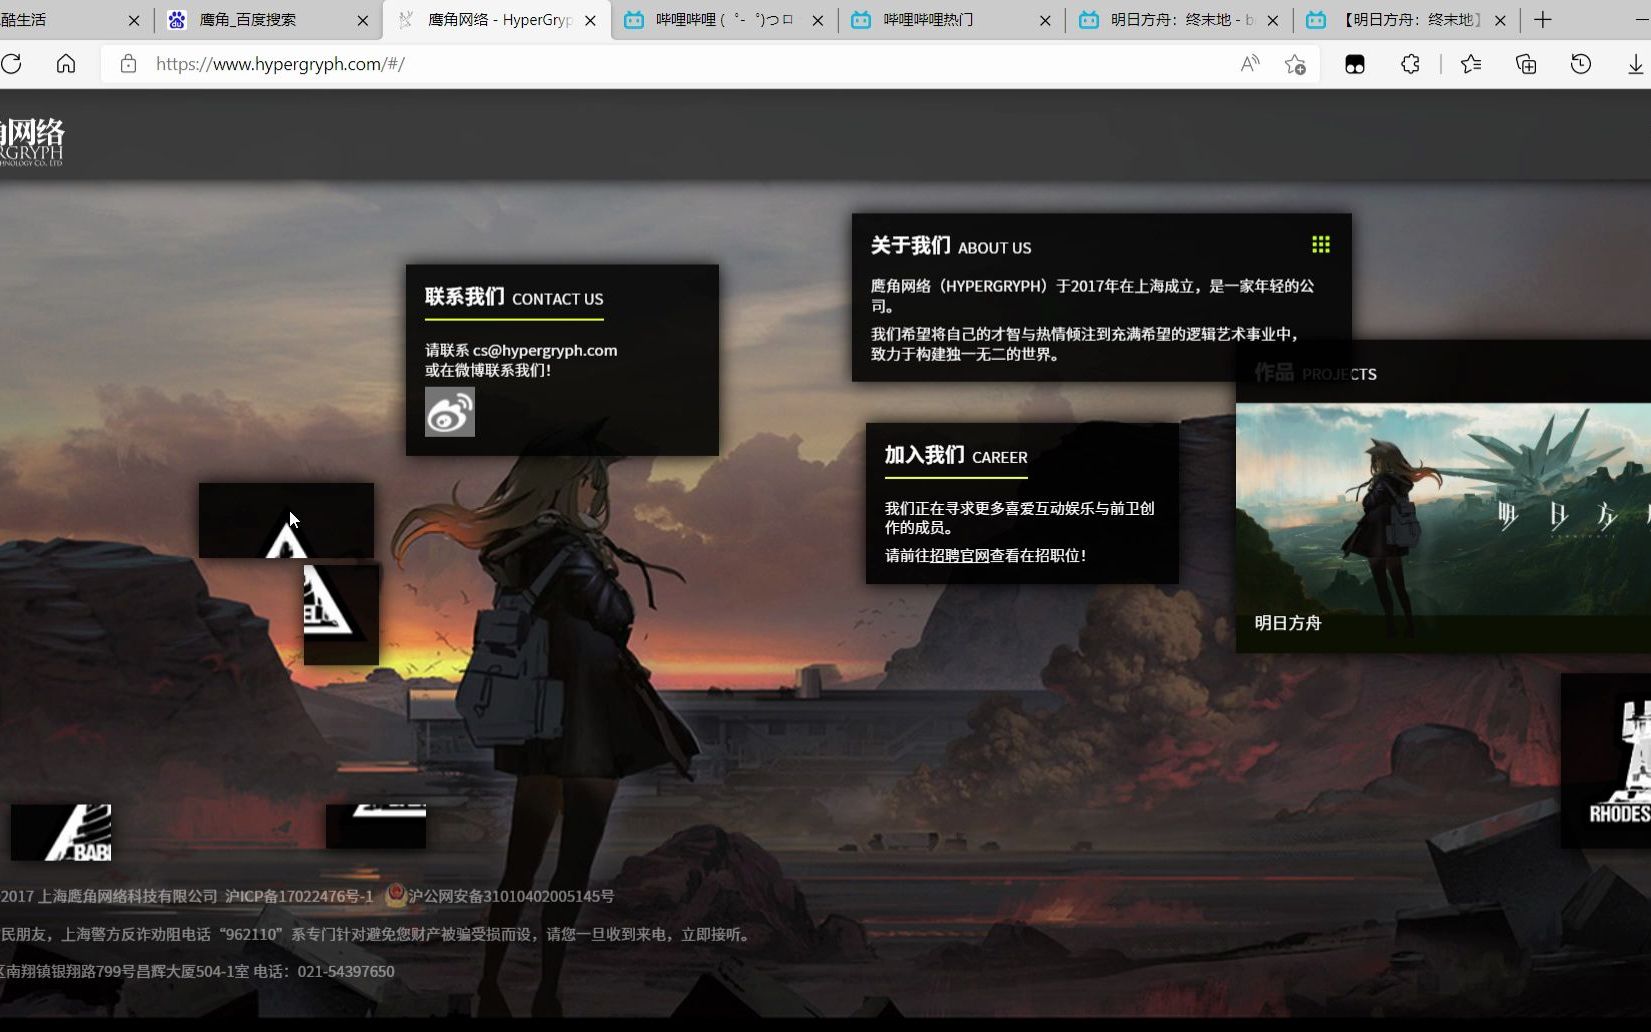Switch to the 哔哩哔哩热门 tab
Screen dimensions: 1651x1032
[951, 20]
